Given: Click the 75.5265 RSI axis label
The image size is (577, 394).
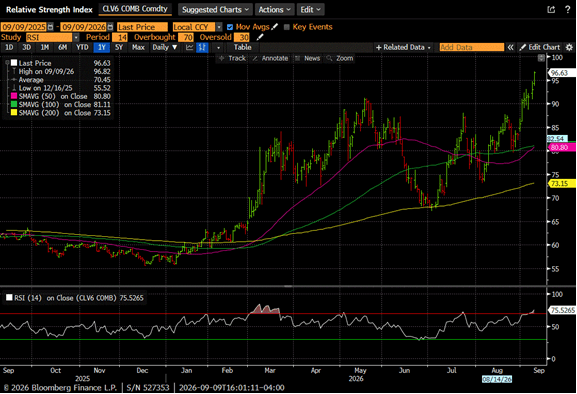Looking at the screenshot, I should [562, 310].
